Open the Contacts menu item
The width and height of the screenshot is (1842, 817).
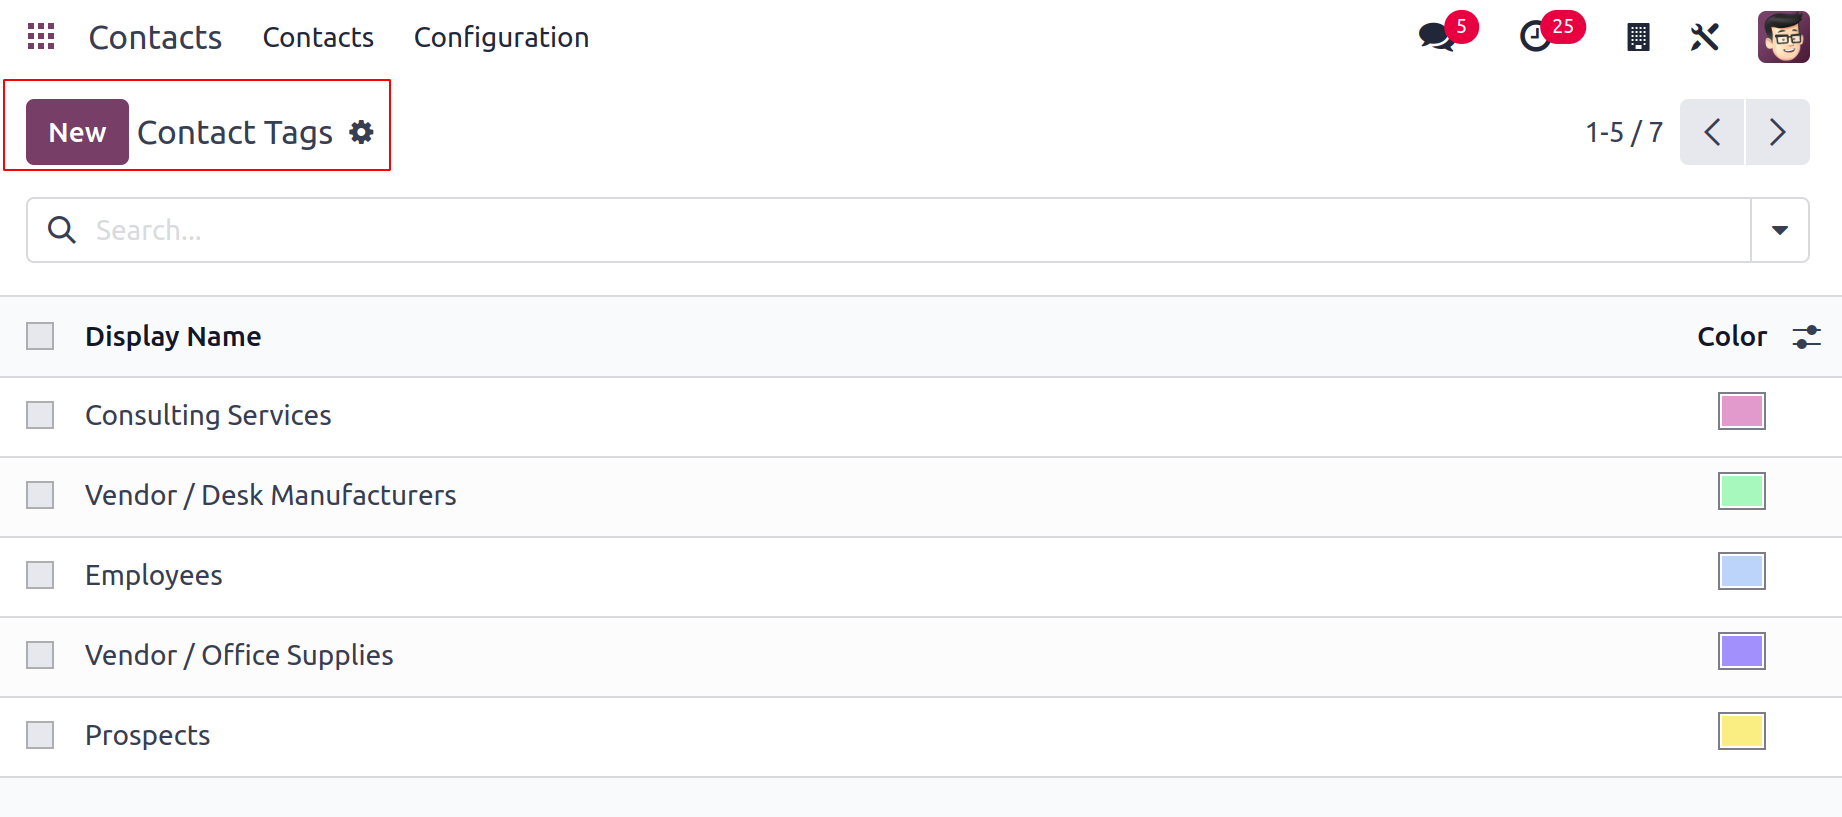(318, 37)
